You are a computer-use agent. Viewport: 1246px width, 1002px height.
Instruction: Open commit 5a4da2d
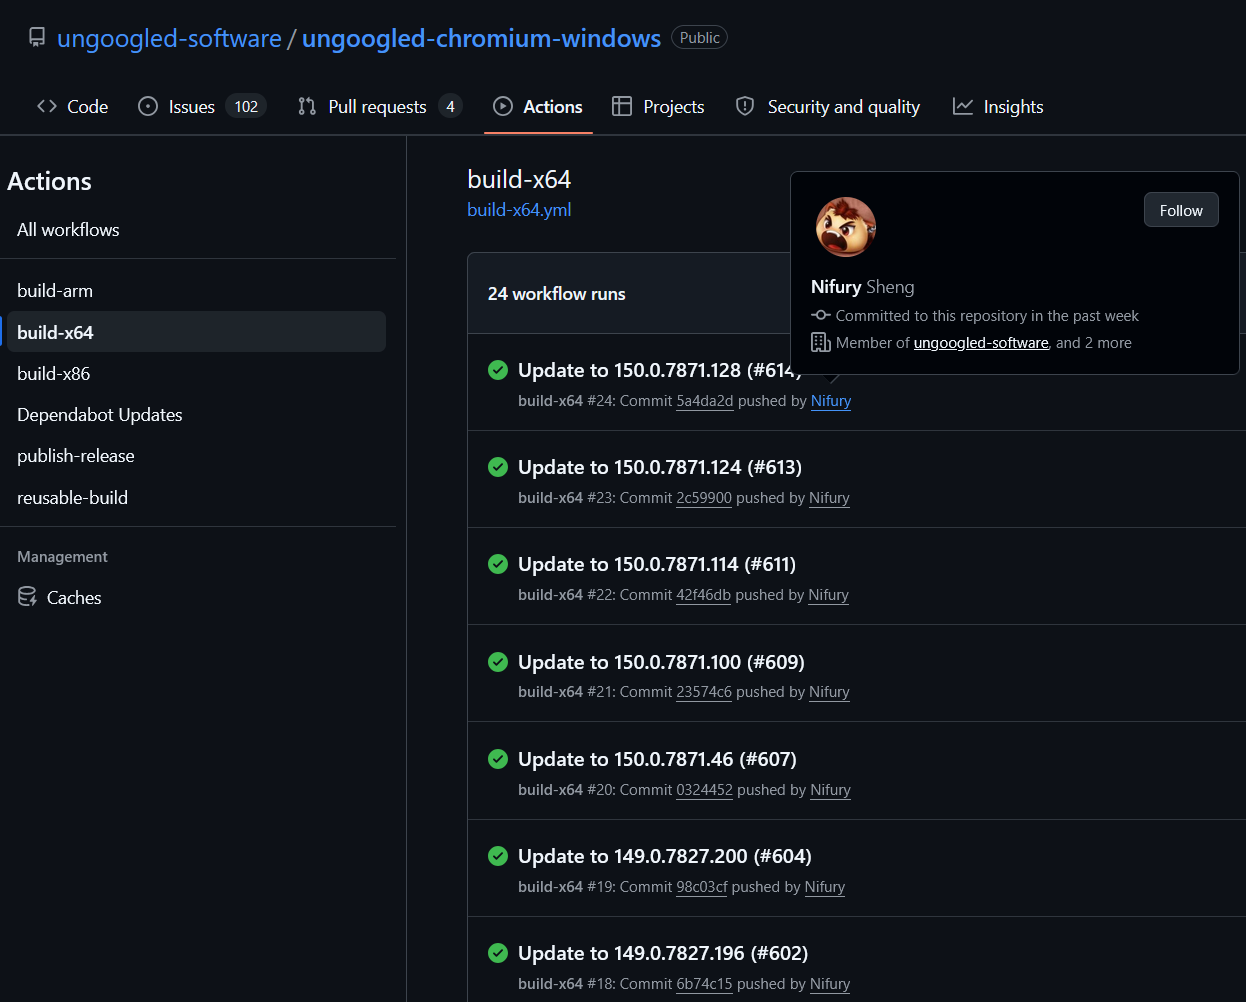click(x=705, y=401)
